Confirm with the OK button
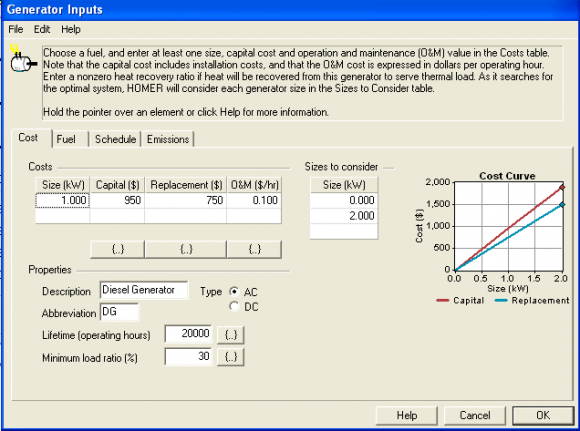The height and width of the screenshot is (431, 580). coord(543,415)
